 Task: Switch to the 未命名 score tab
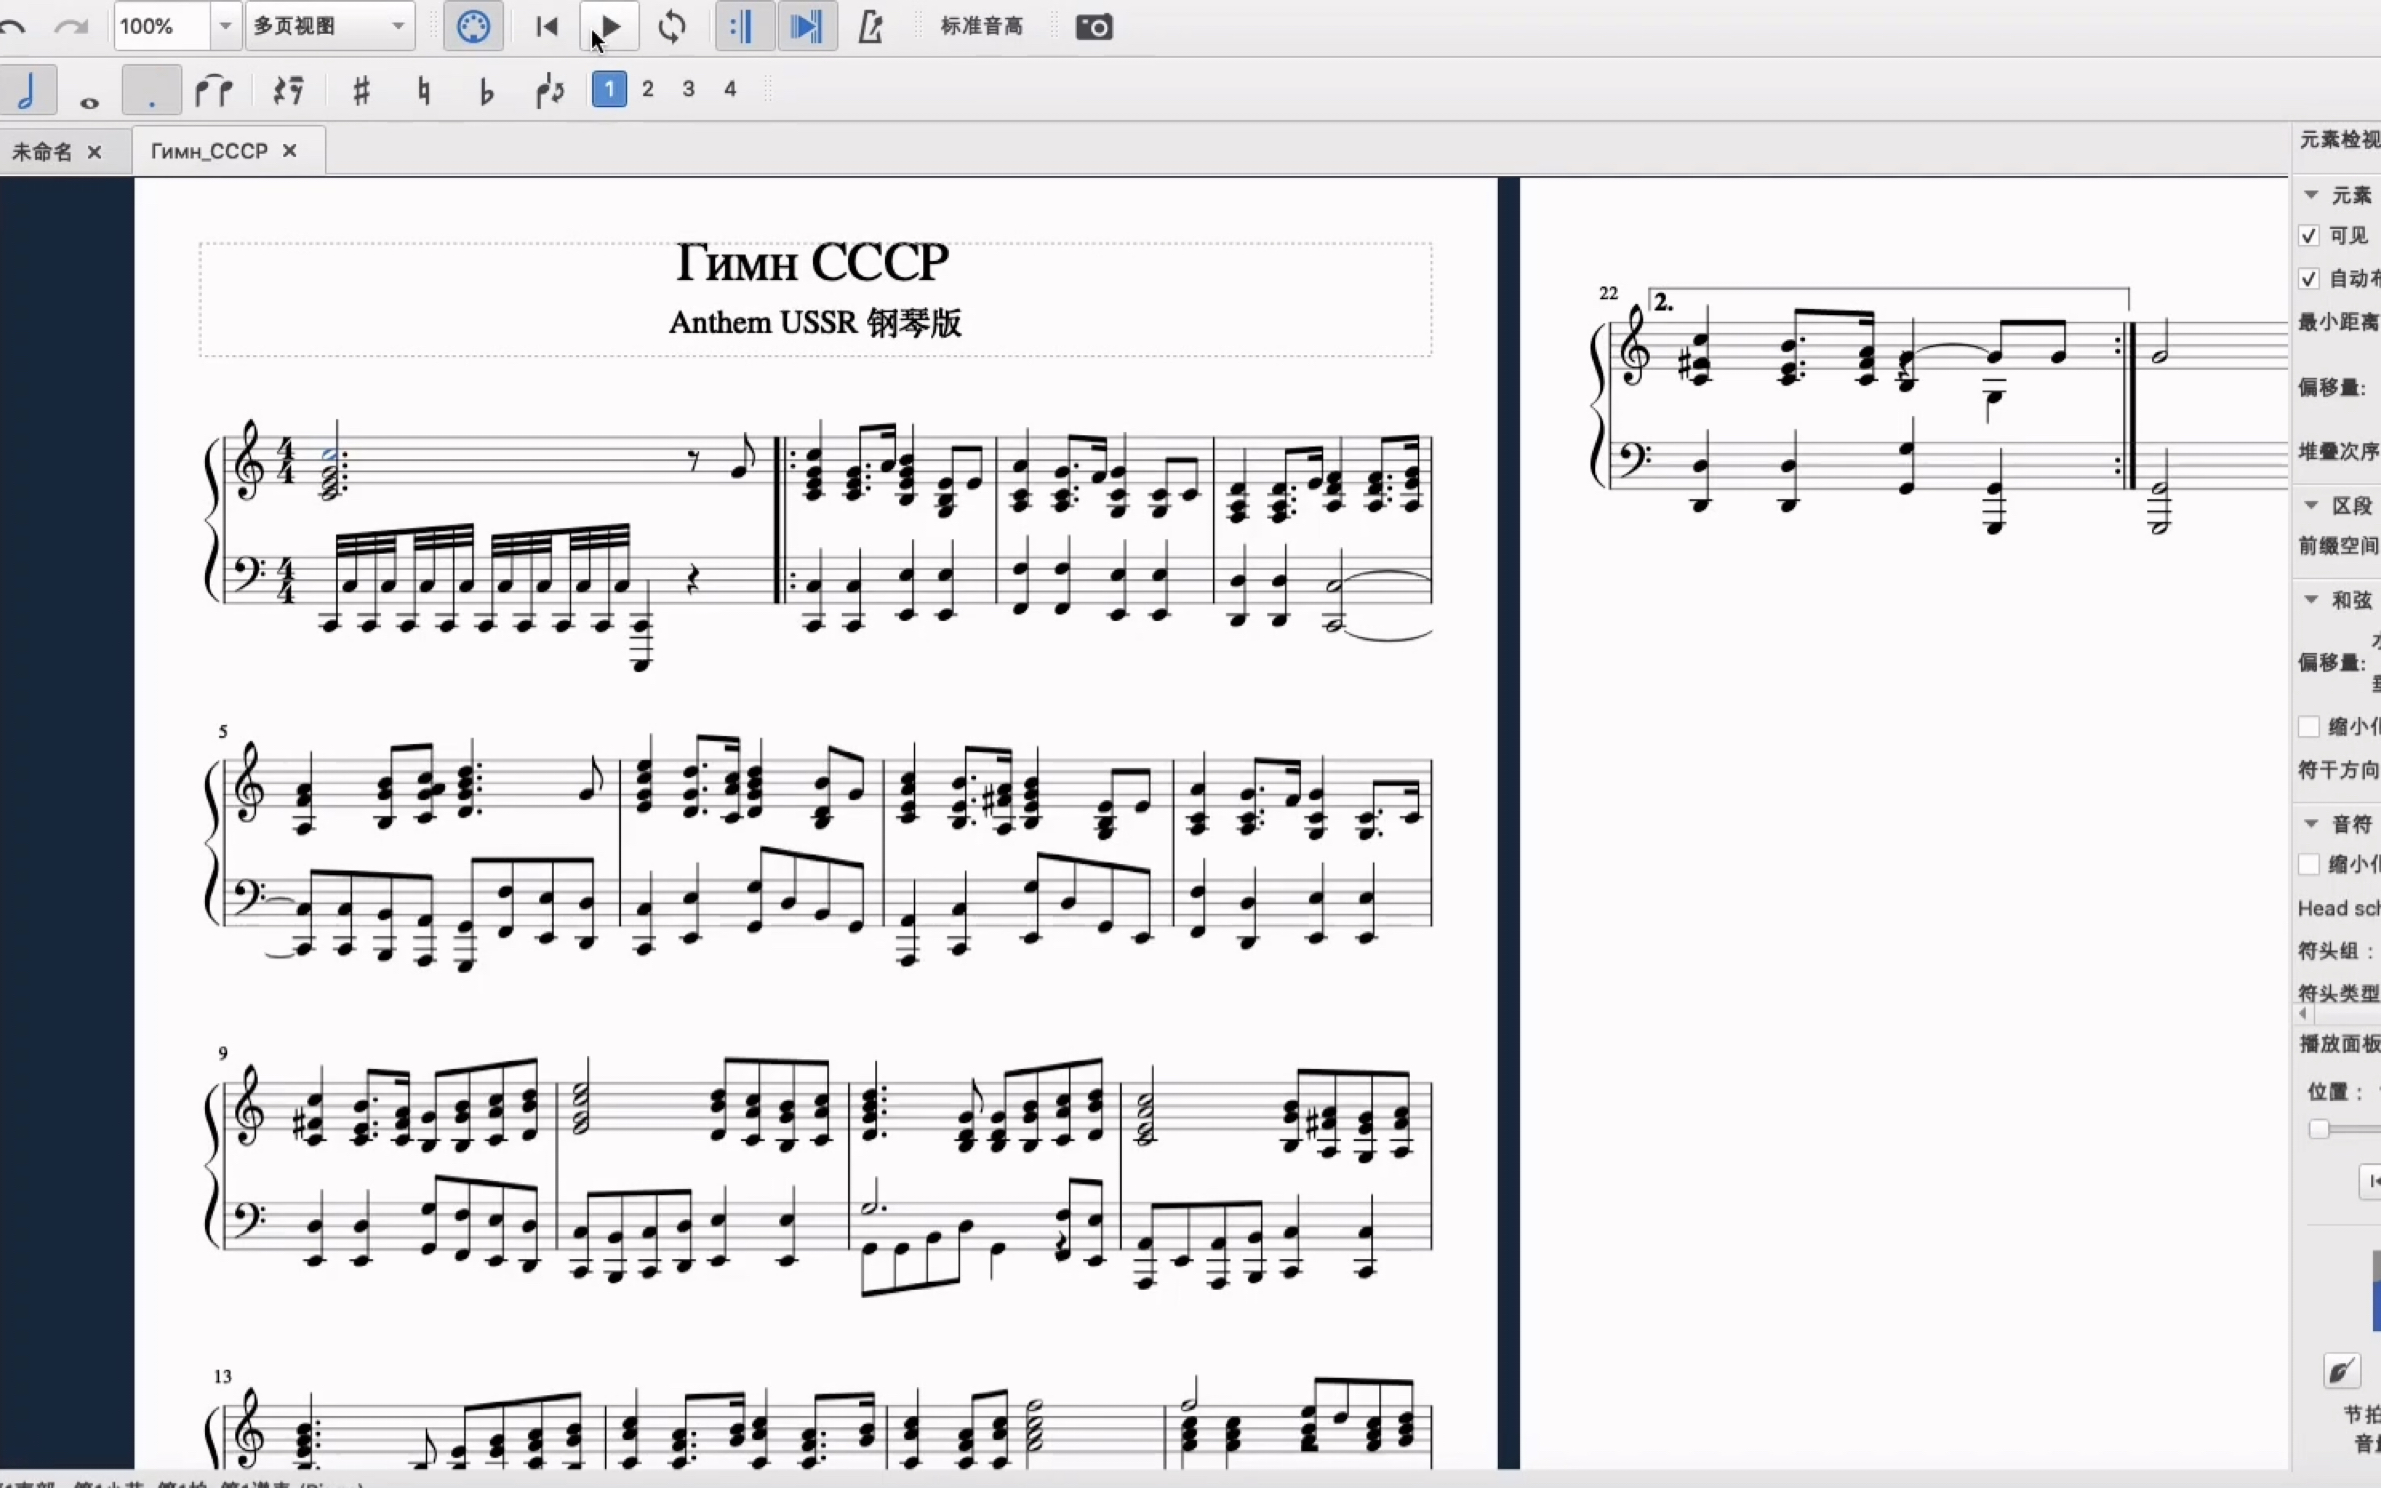[42, 151]
